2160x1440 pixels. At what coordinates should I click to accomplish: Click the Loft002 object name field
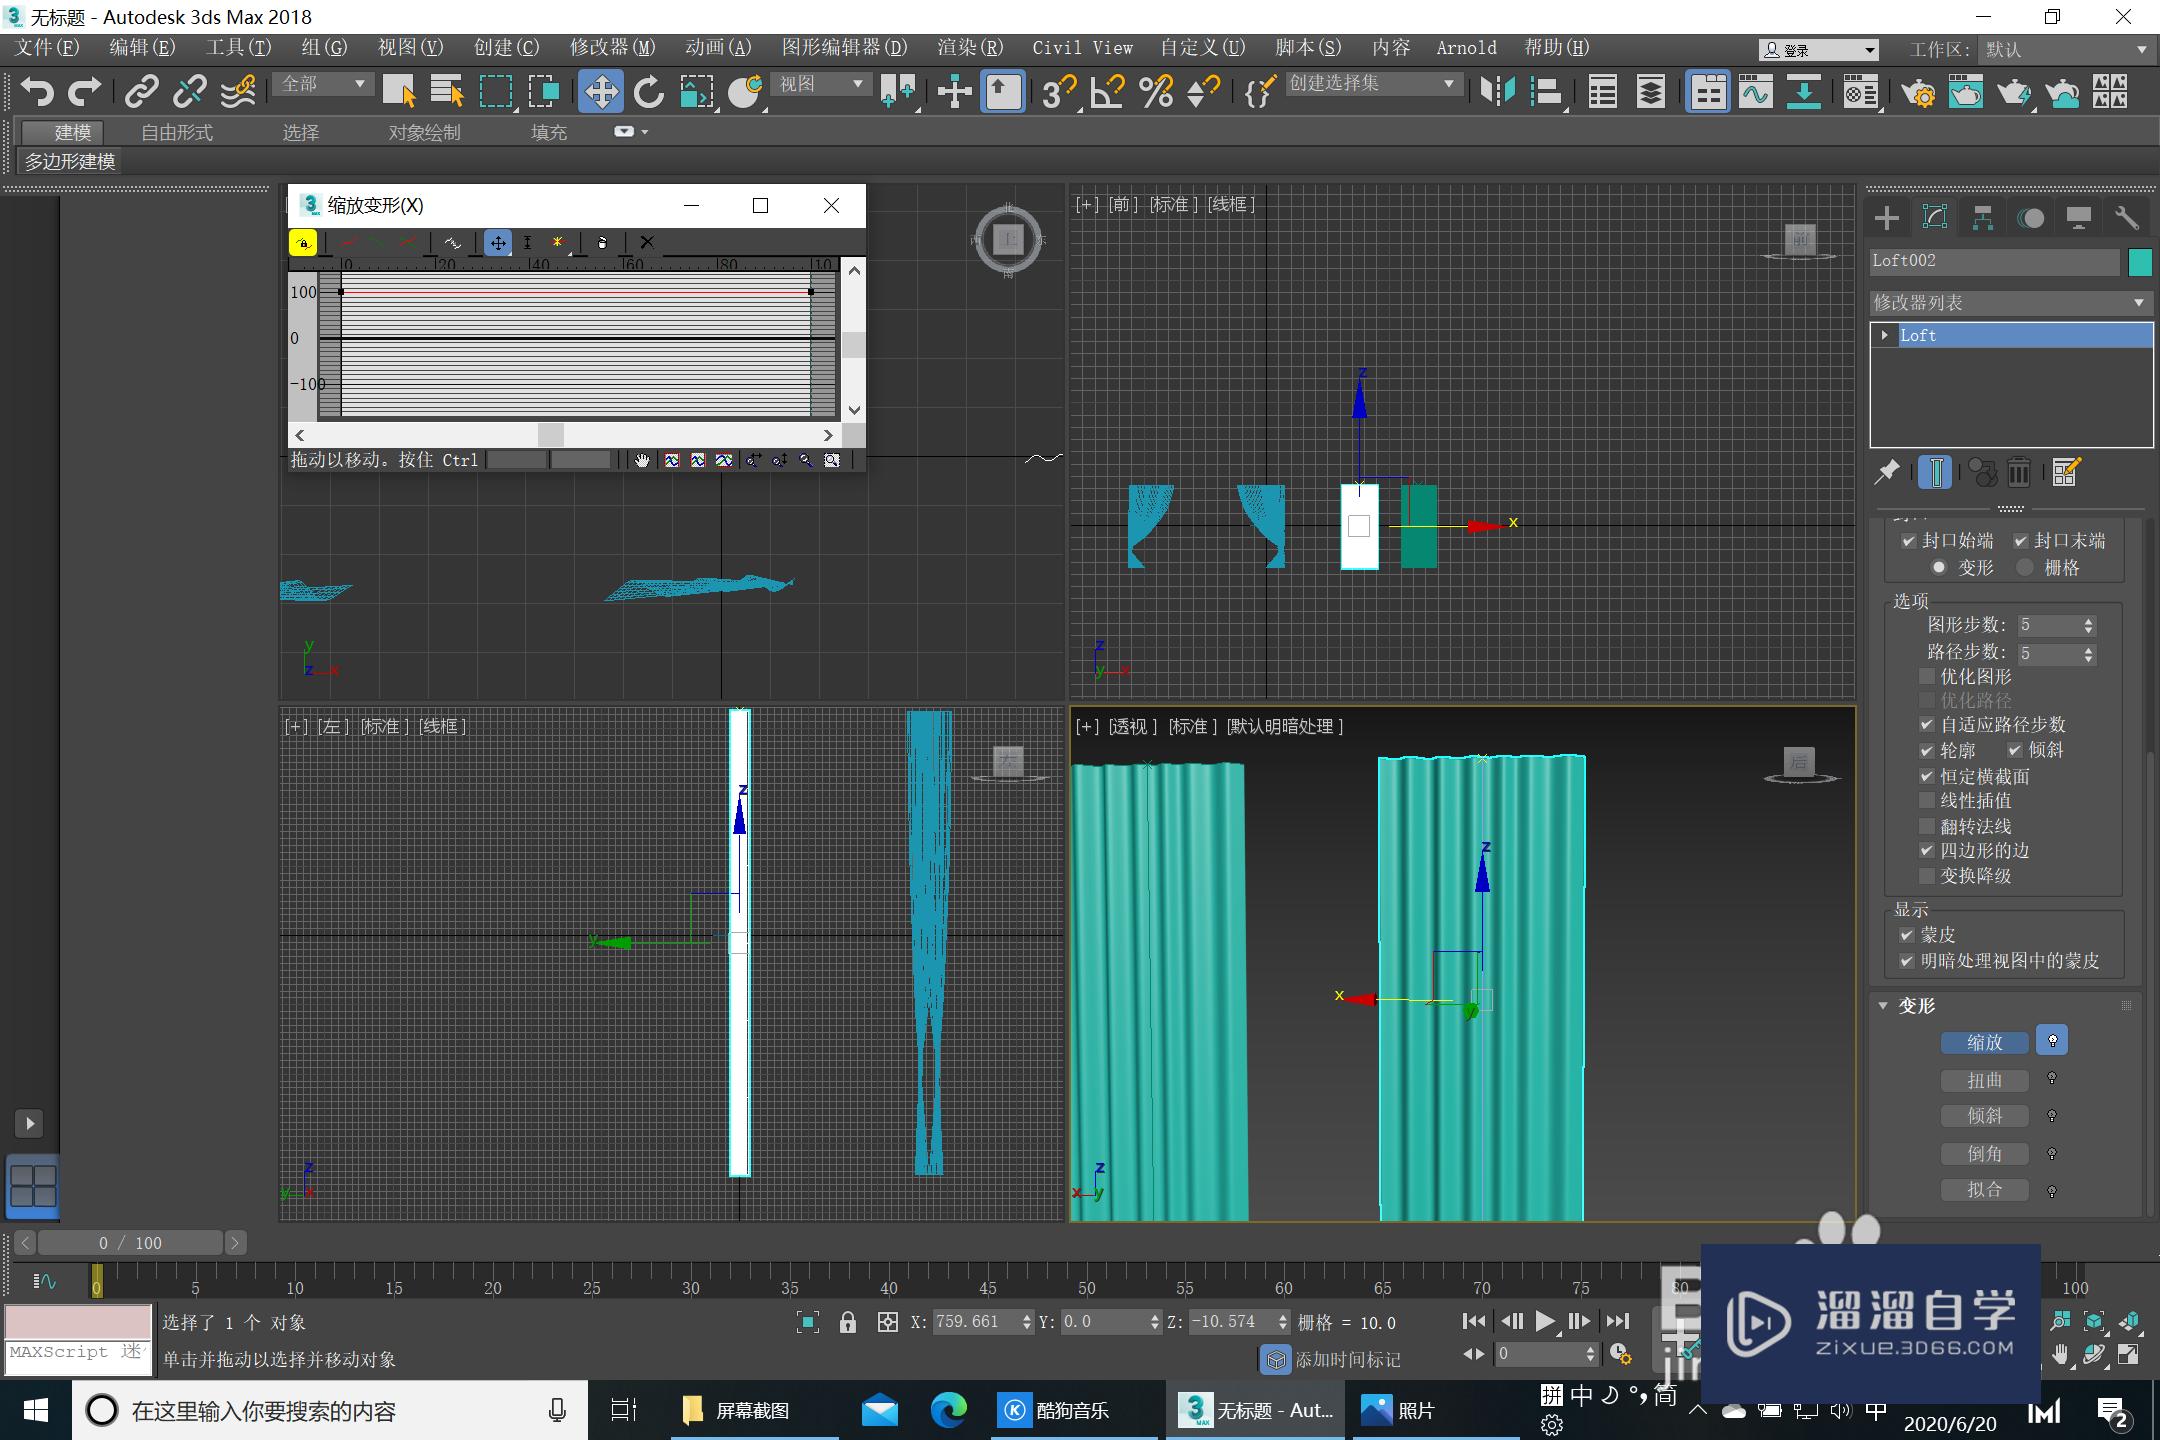(1994, 261)
